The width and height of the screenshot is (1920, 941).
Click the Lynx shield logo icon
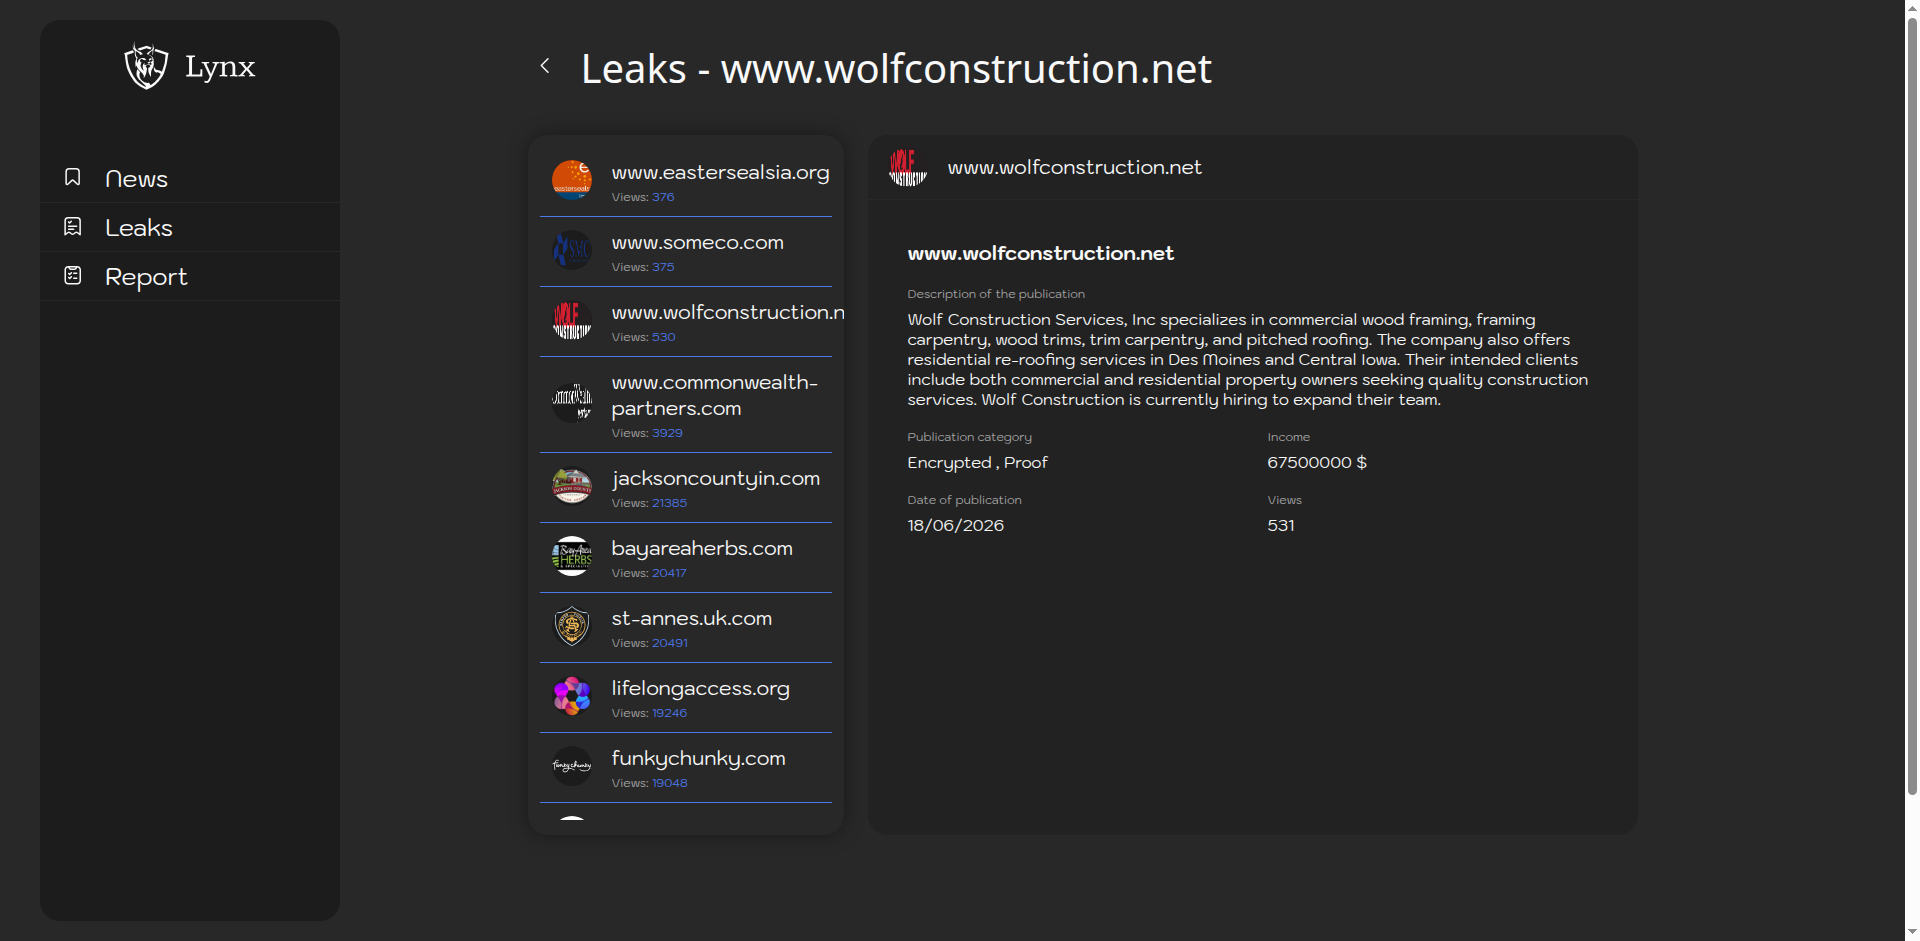click(x=146, y=66)
